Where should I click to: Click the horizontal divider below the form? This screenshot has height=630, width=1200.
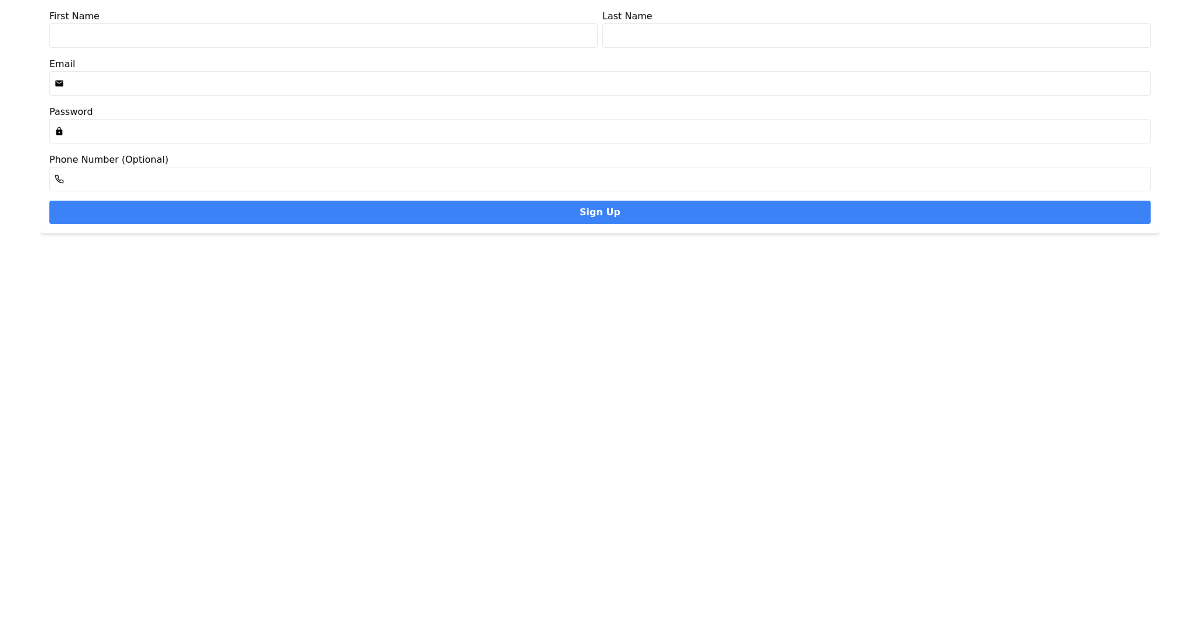point(600,233)
